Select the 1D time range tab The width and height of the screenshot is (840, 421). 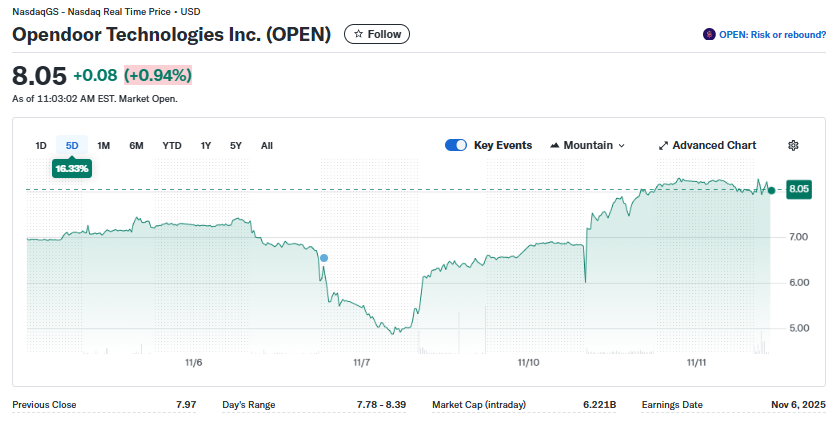(41, 145)
